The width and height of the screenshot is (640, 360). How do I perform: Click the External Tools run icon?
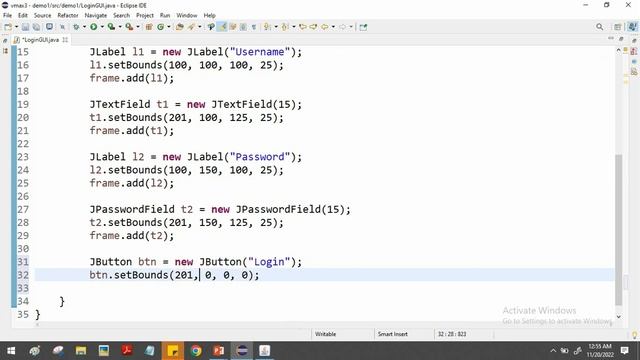[x=129, y=27]
